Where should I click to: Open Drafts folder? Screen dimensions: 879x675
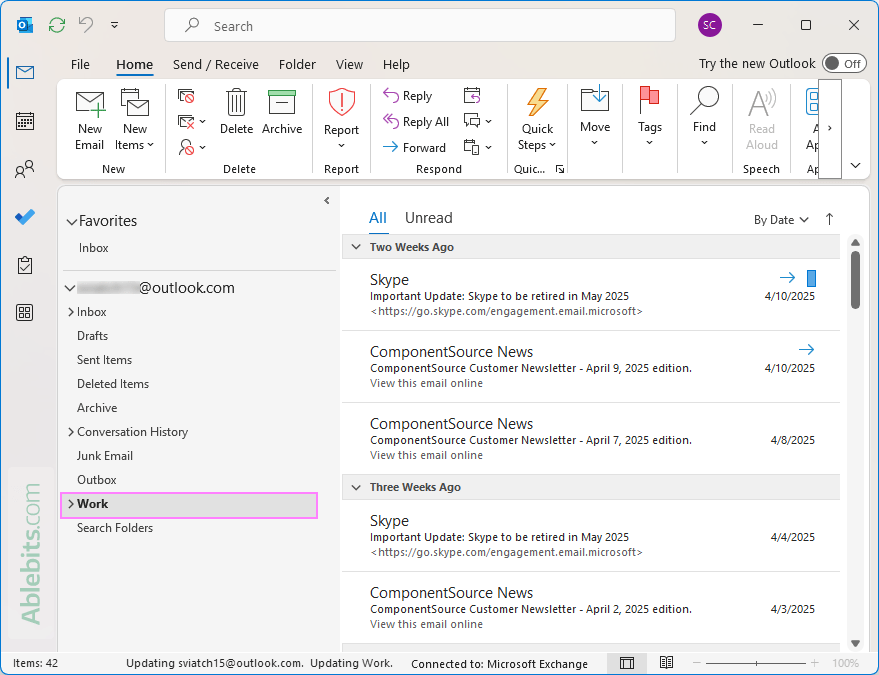click(x=92, y=336)
